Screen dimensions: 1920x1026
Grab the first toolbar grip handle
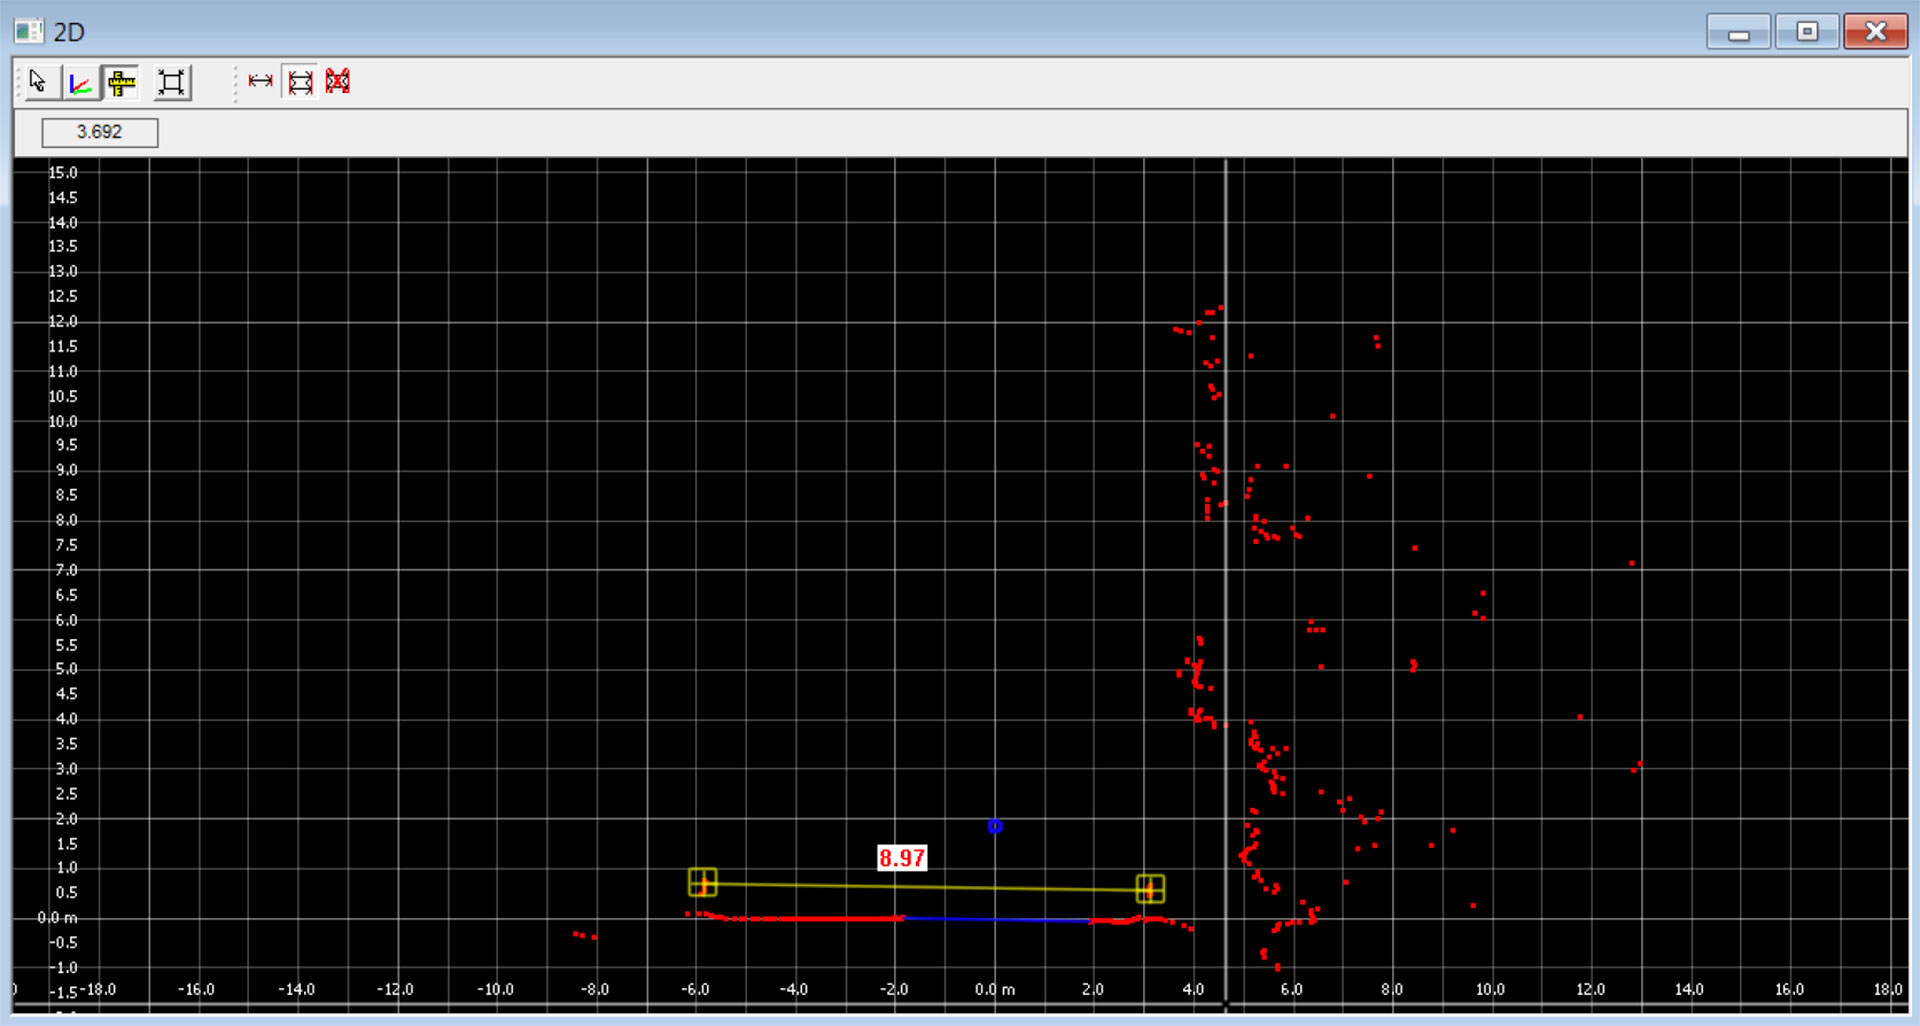click(18, 82)
